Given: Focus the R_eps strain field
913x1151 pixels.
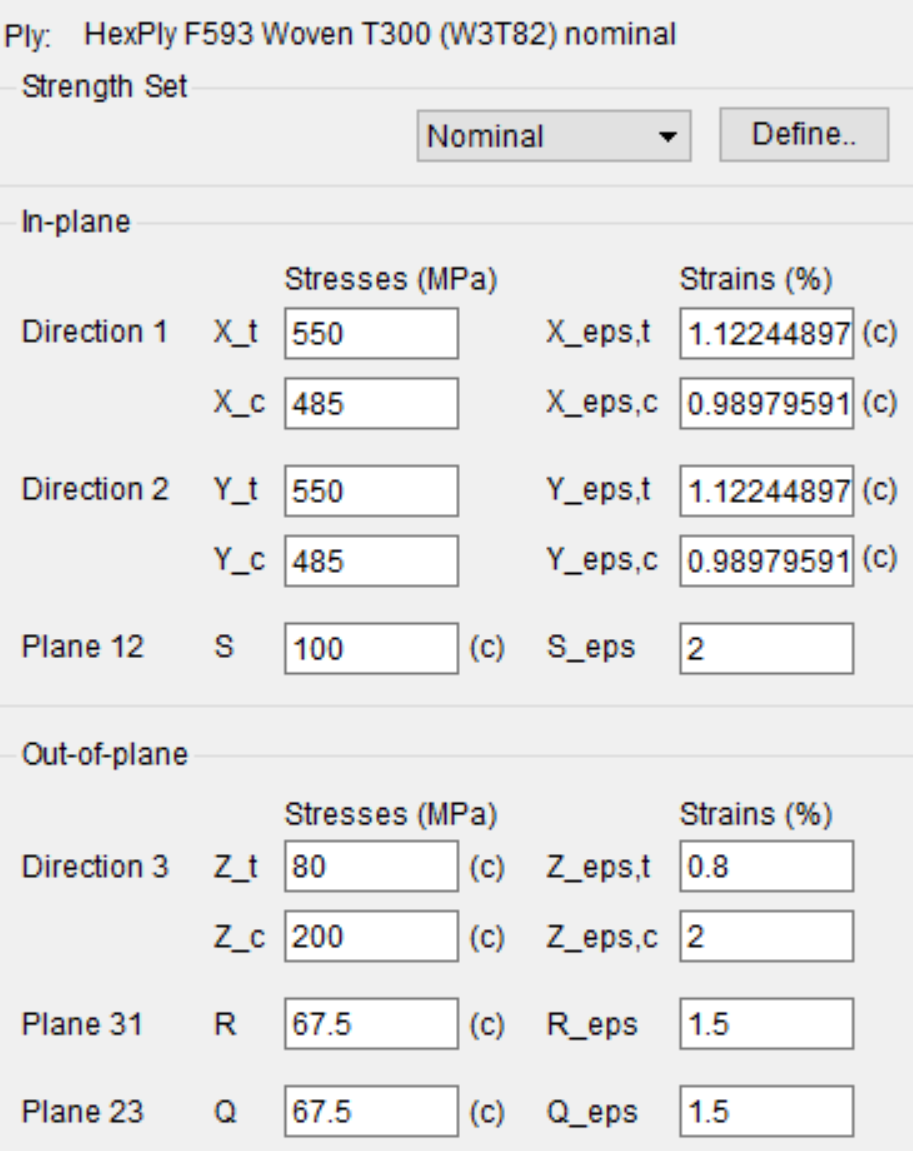Looking at the screenshot, I should pyautogui.click(x=766, y=1024).
